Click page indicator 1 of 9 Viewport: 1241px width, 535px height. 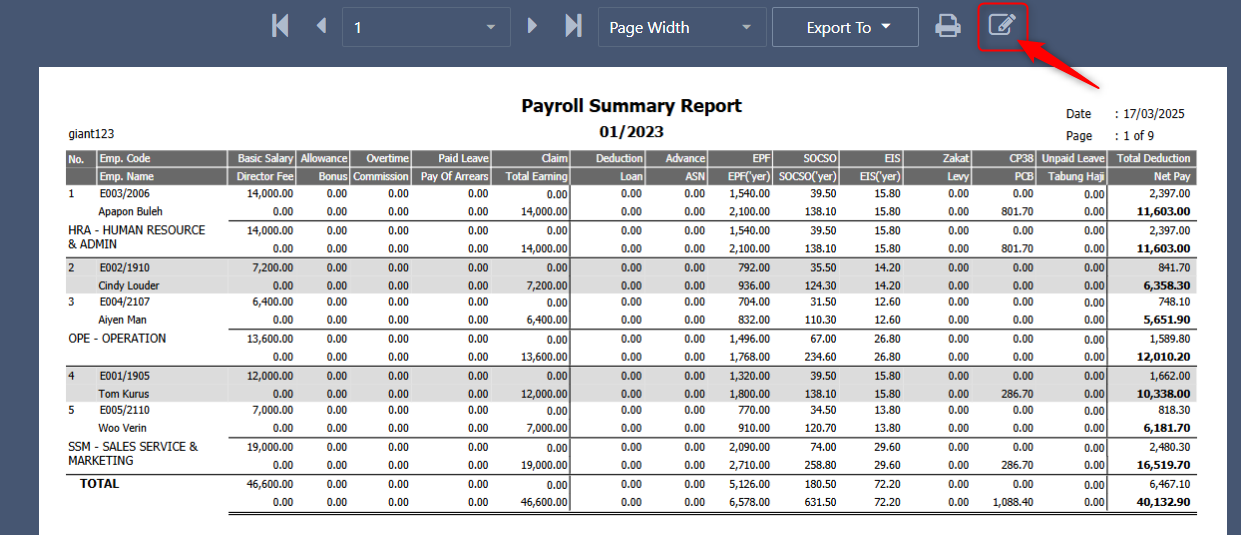click(x=1138, y=135)
